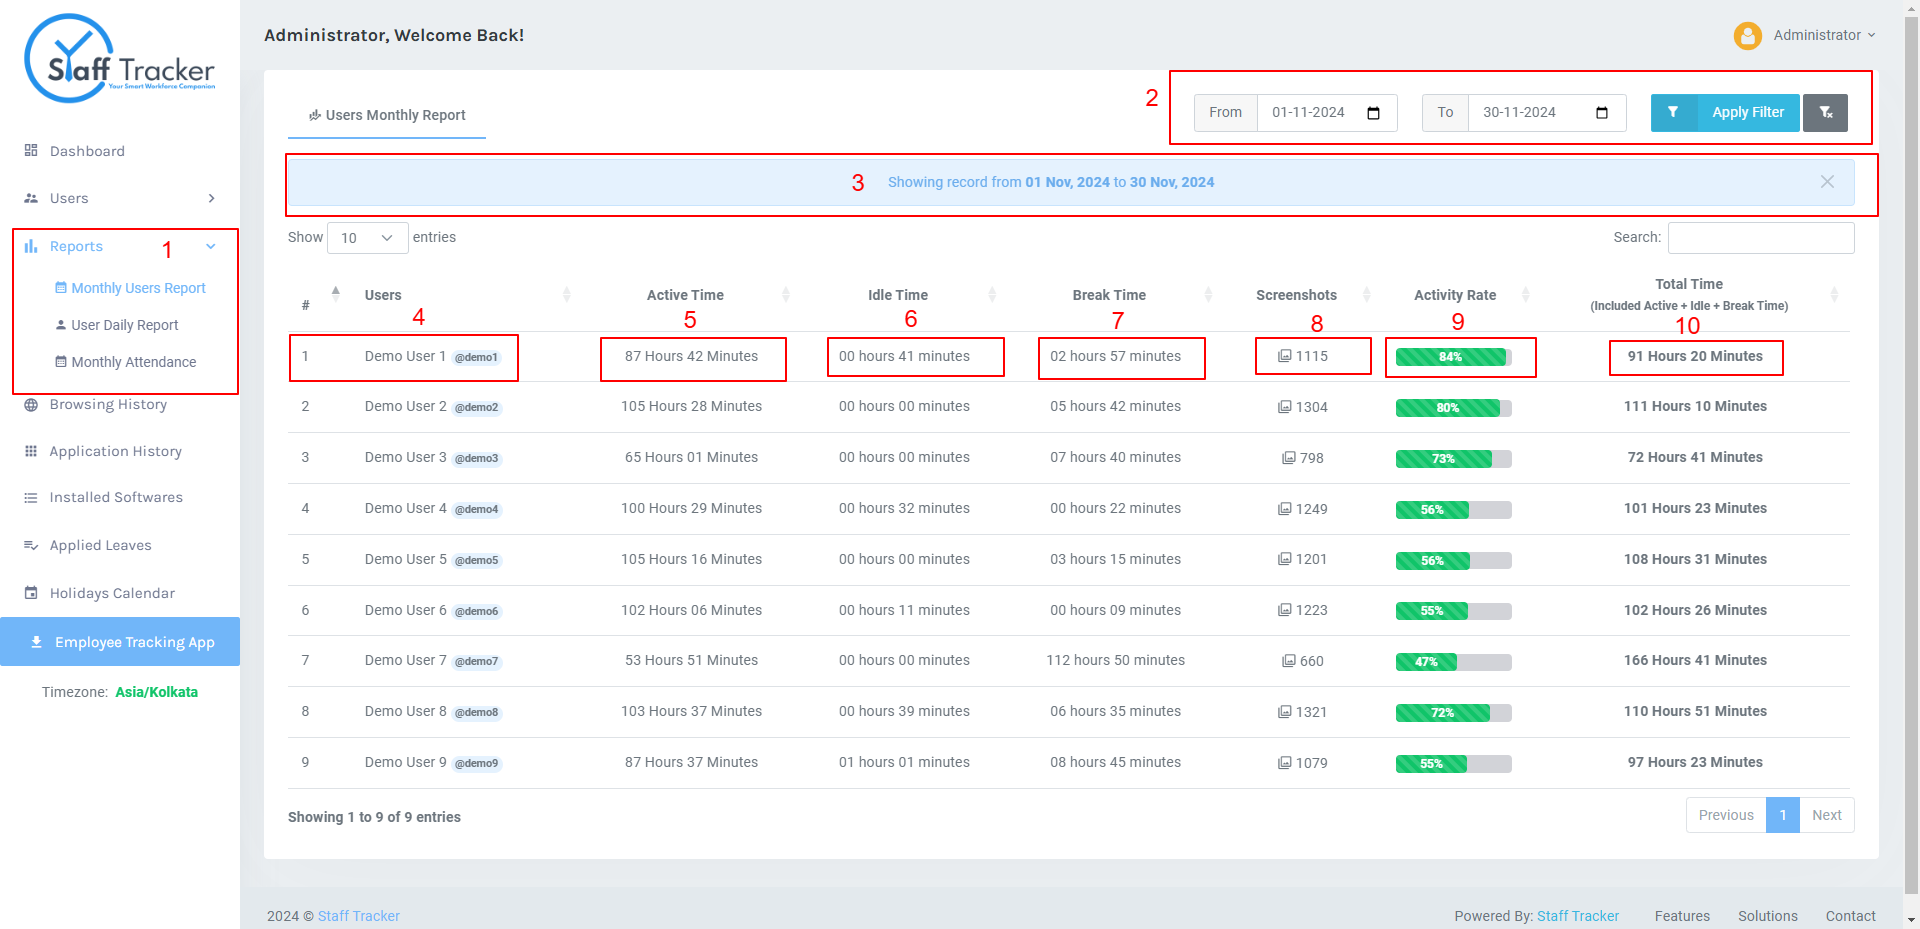
Task: Click the screenshots icon for Demo User 1
Action: tap(1285, 356)
